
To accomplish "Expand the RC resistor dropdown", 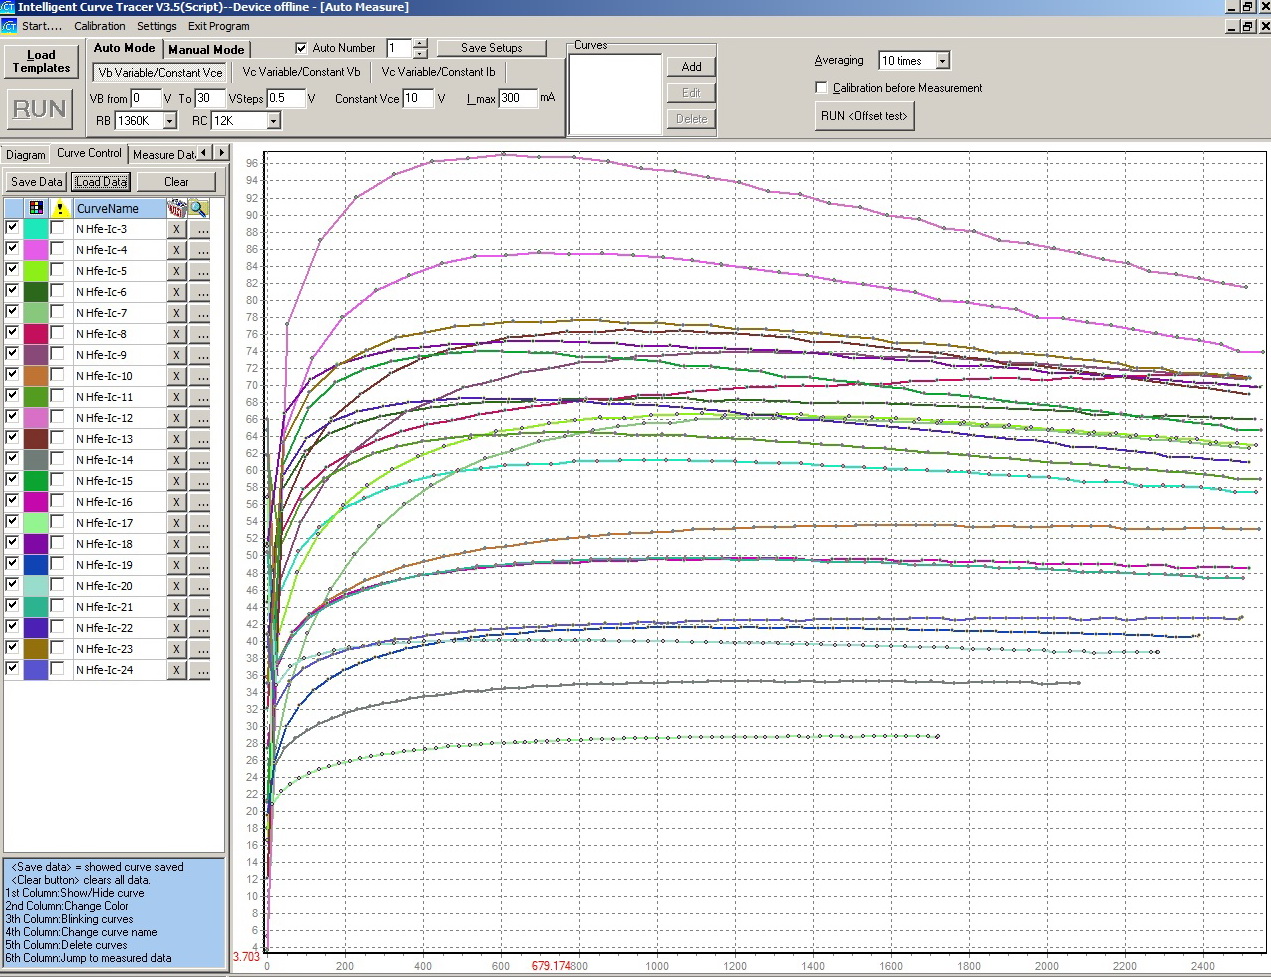I will tap(273, 121).
